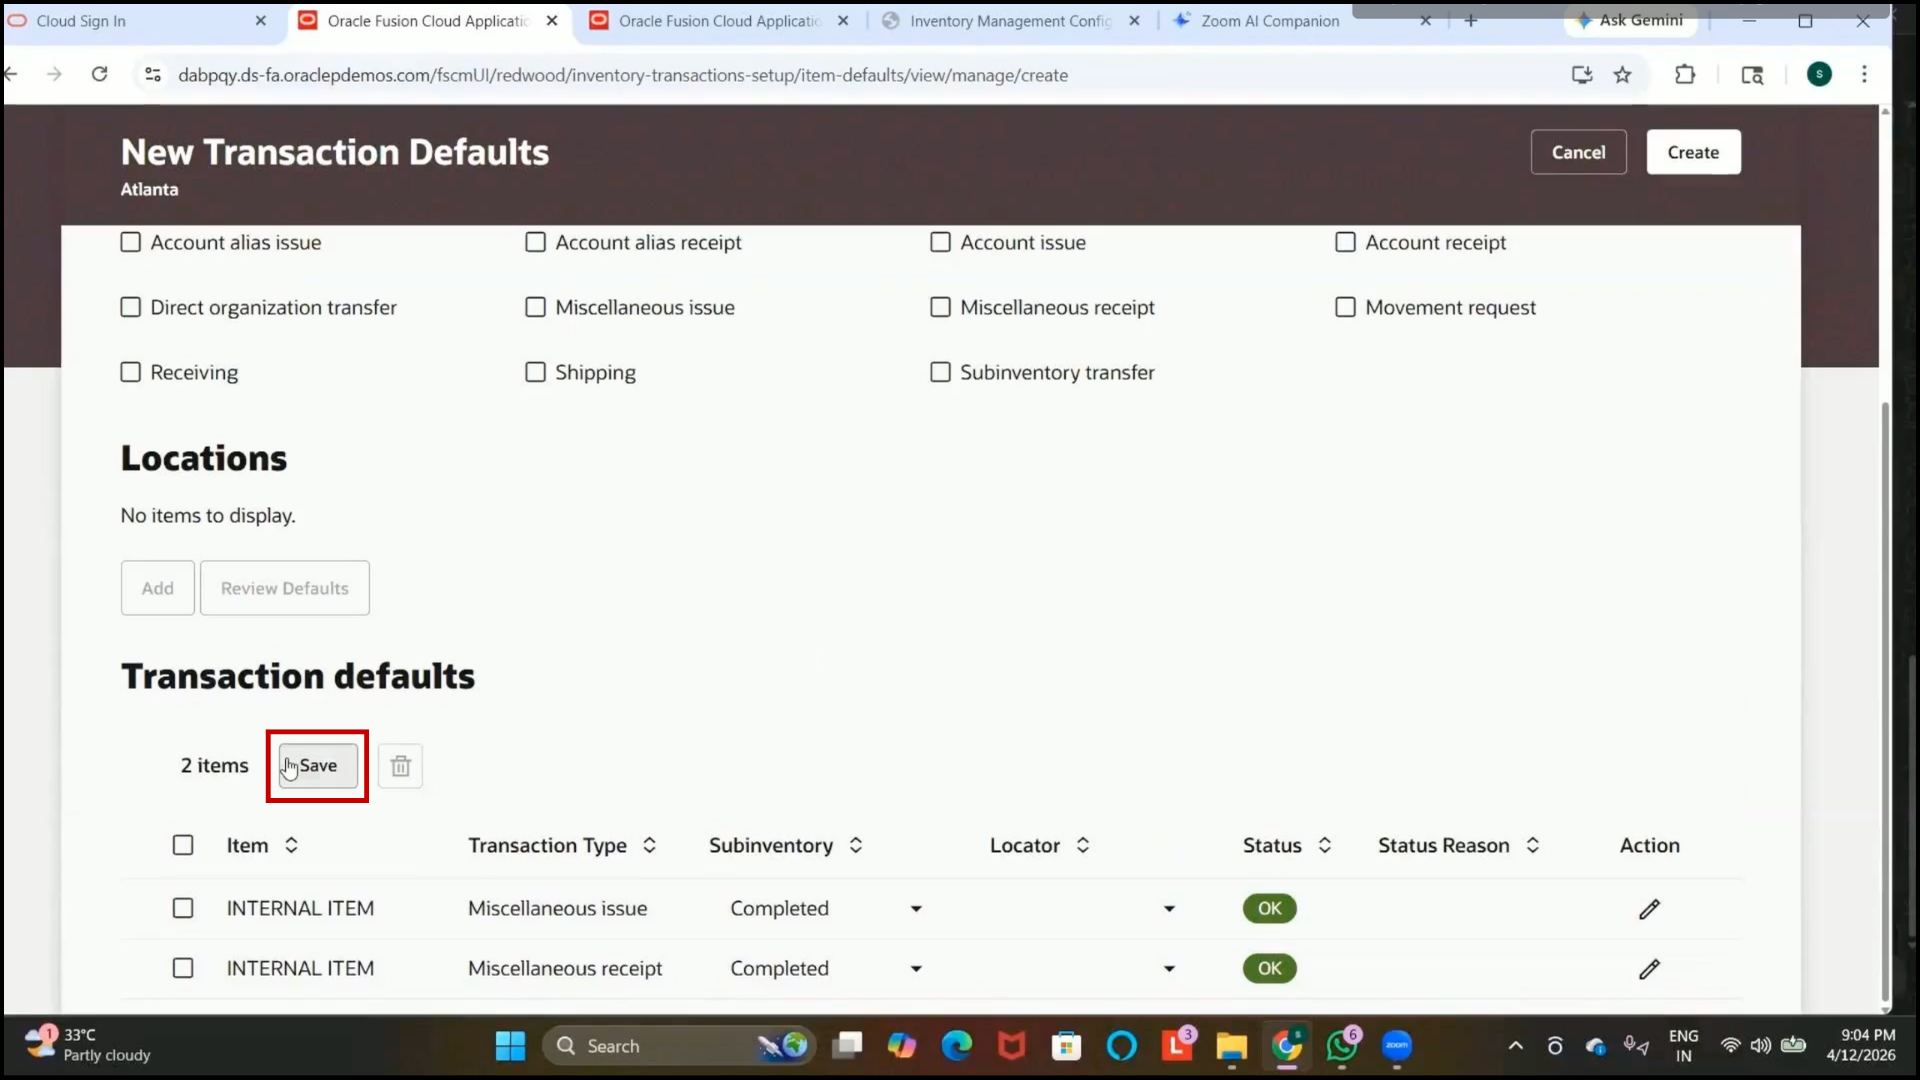Click the Create button
The width and height of the screenshot is (1920, 1080).
click(x=1693, y=152)
